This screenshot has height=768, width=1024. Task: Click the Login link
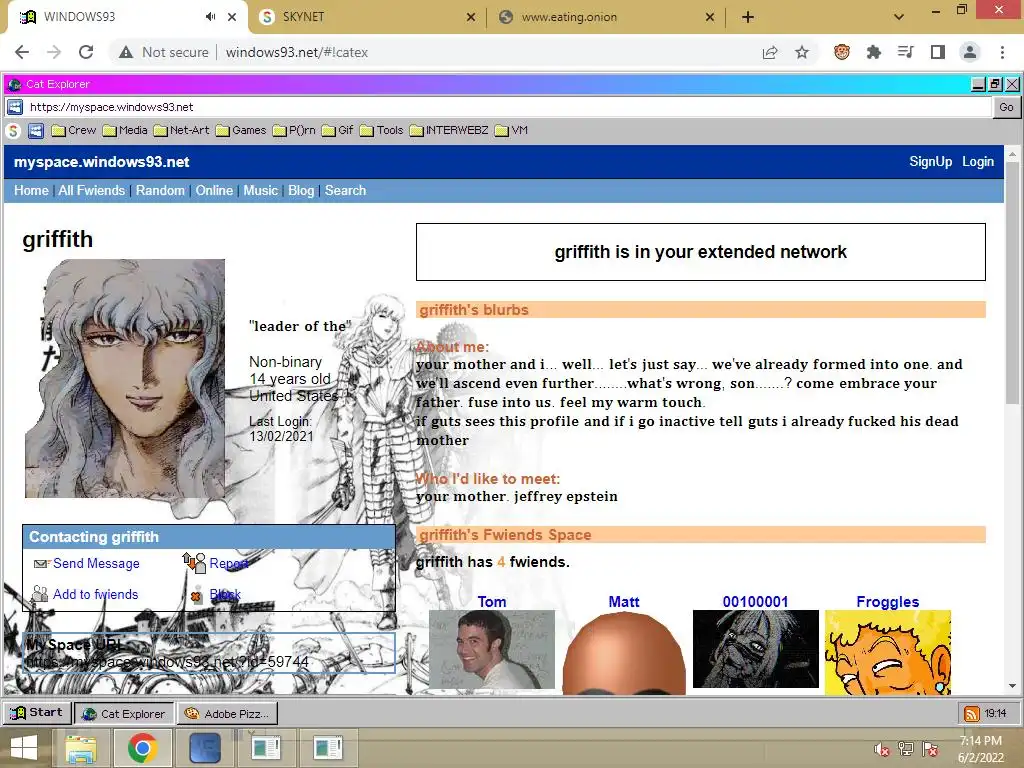978,161
